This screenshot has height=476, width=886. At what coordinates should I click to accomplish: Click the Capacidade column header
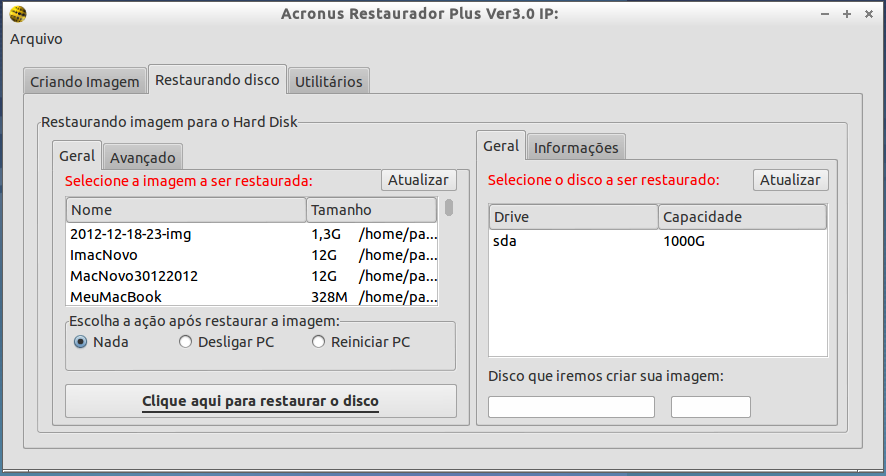tap(742, 217)
